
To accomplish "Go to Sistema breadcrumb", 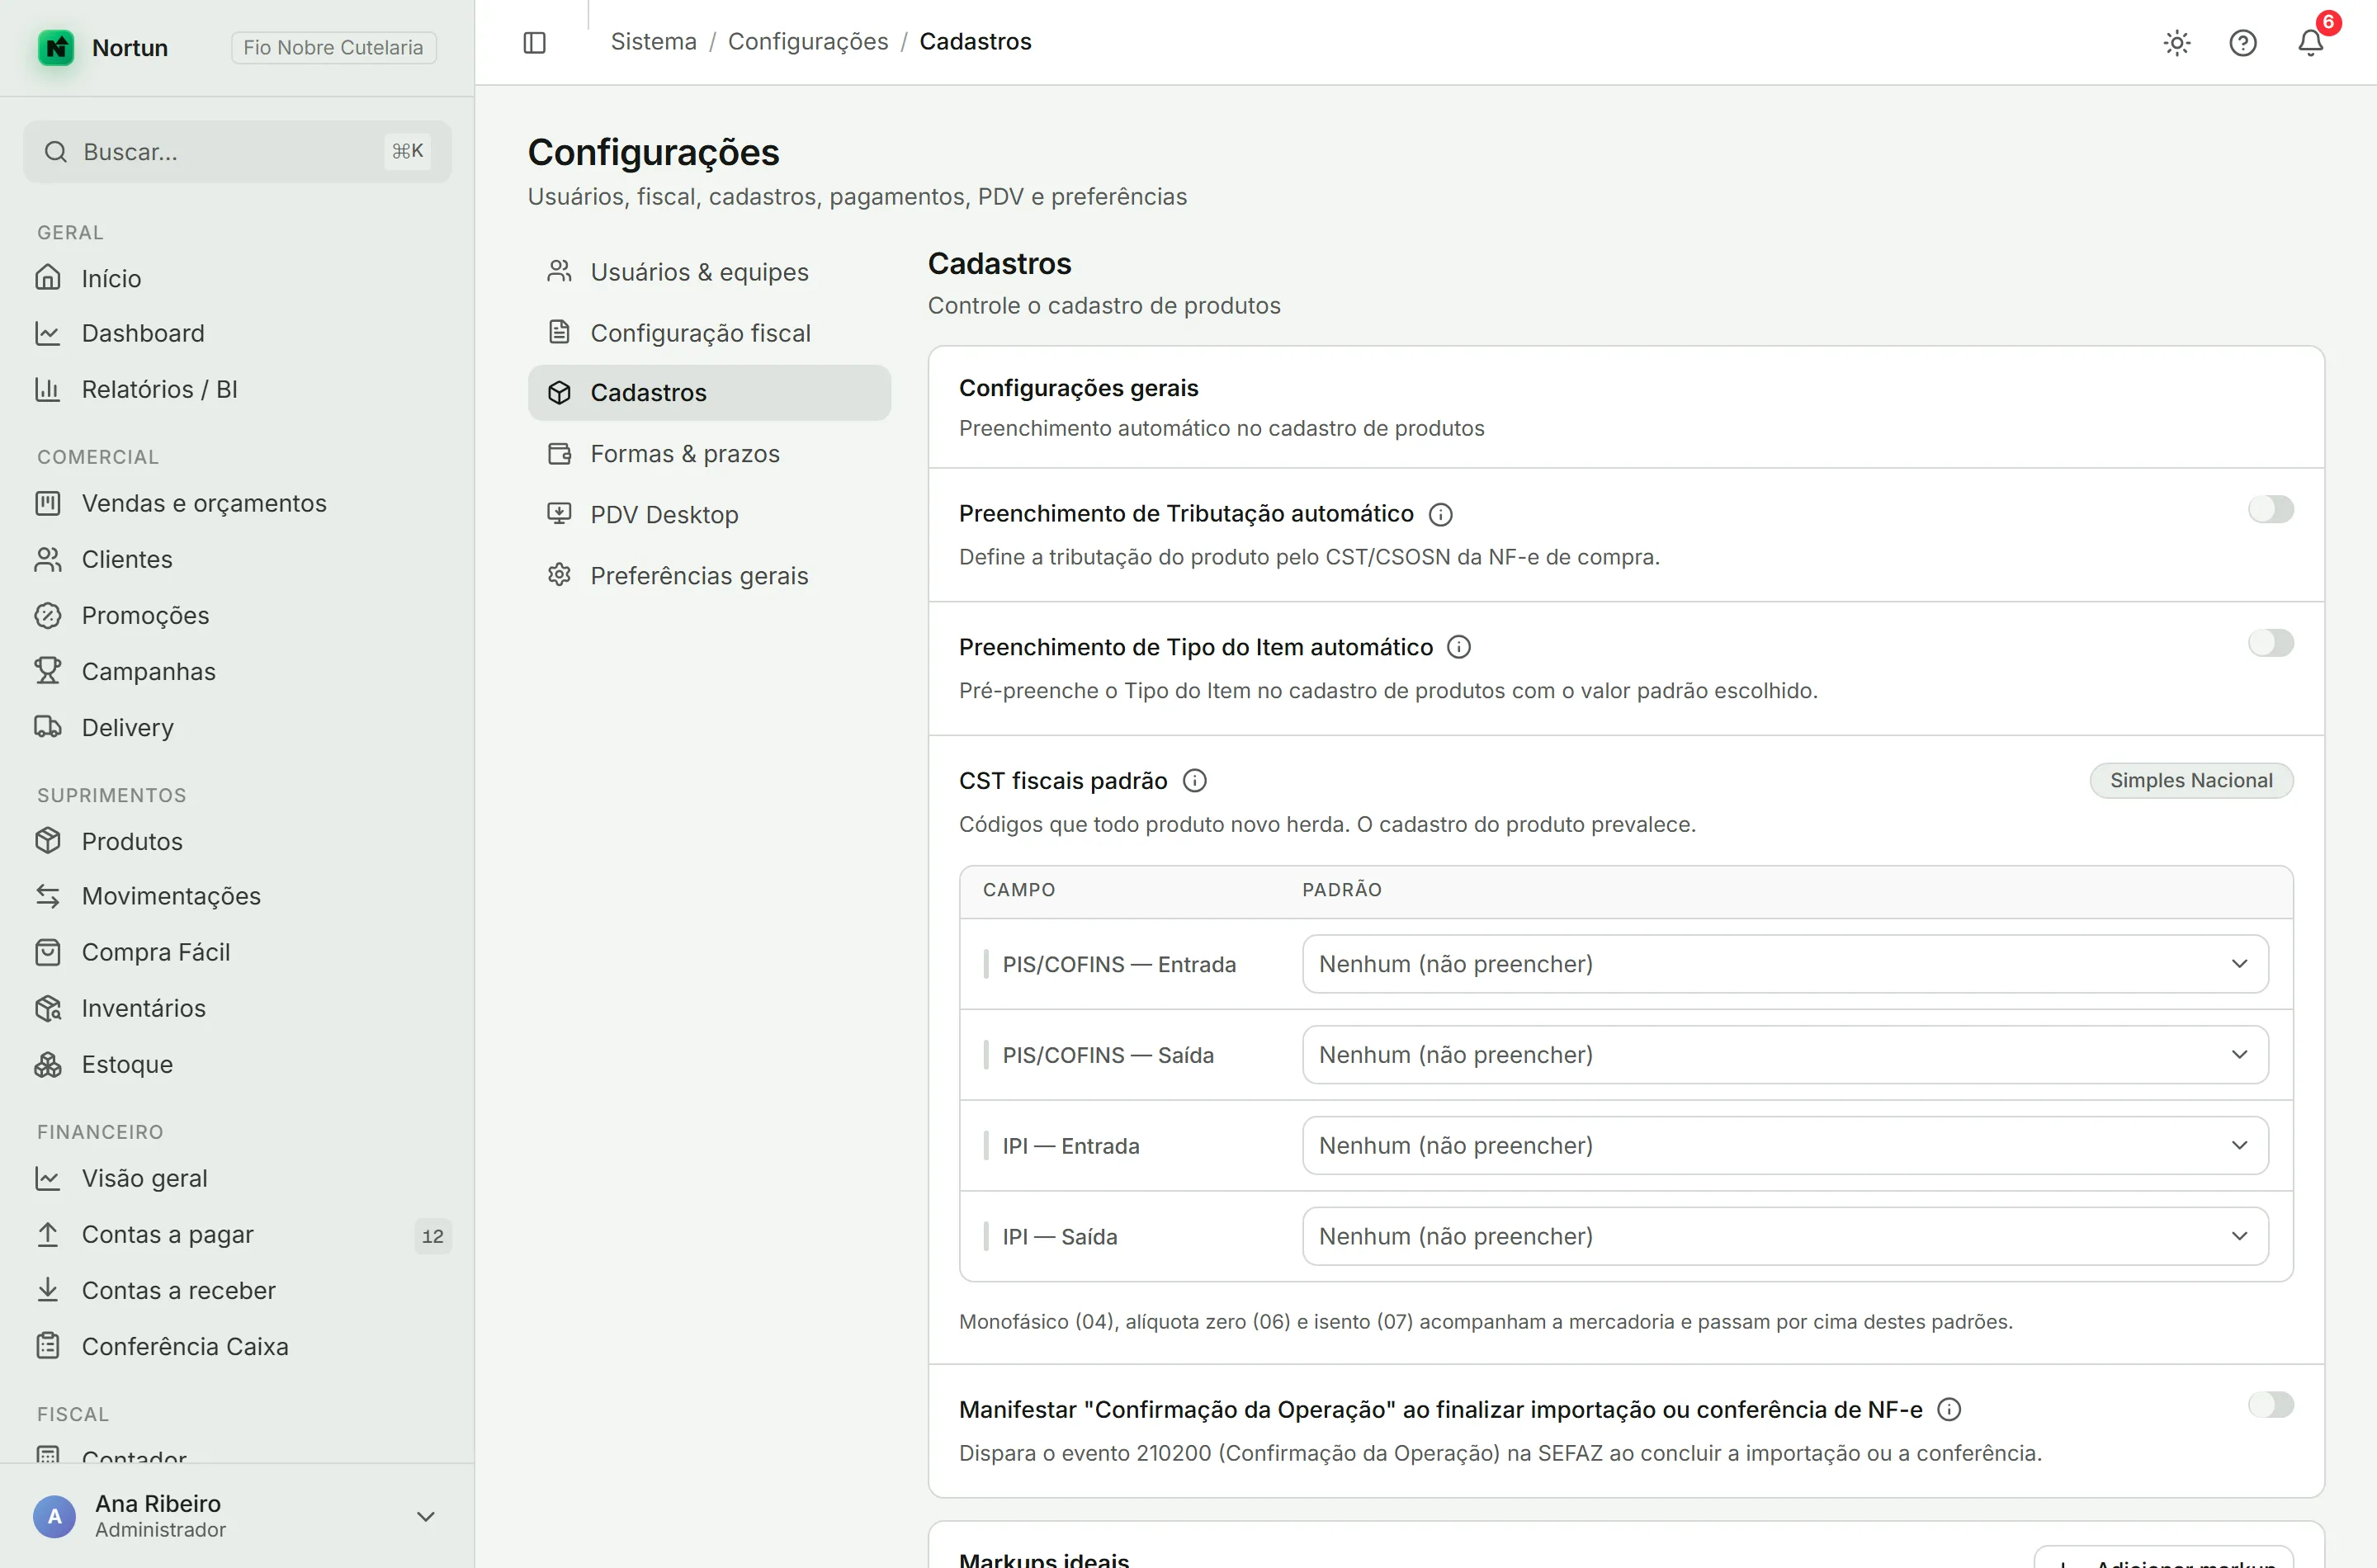I will [x=653, y=42].
